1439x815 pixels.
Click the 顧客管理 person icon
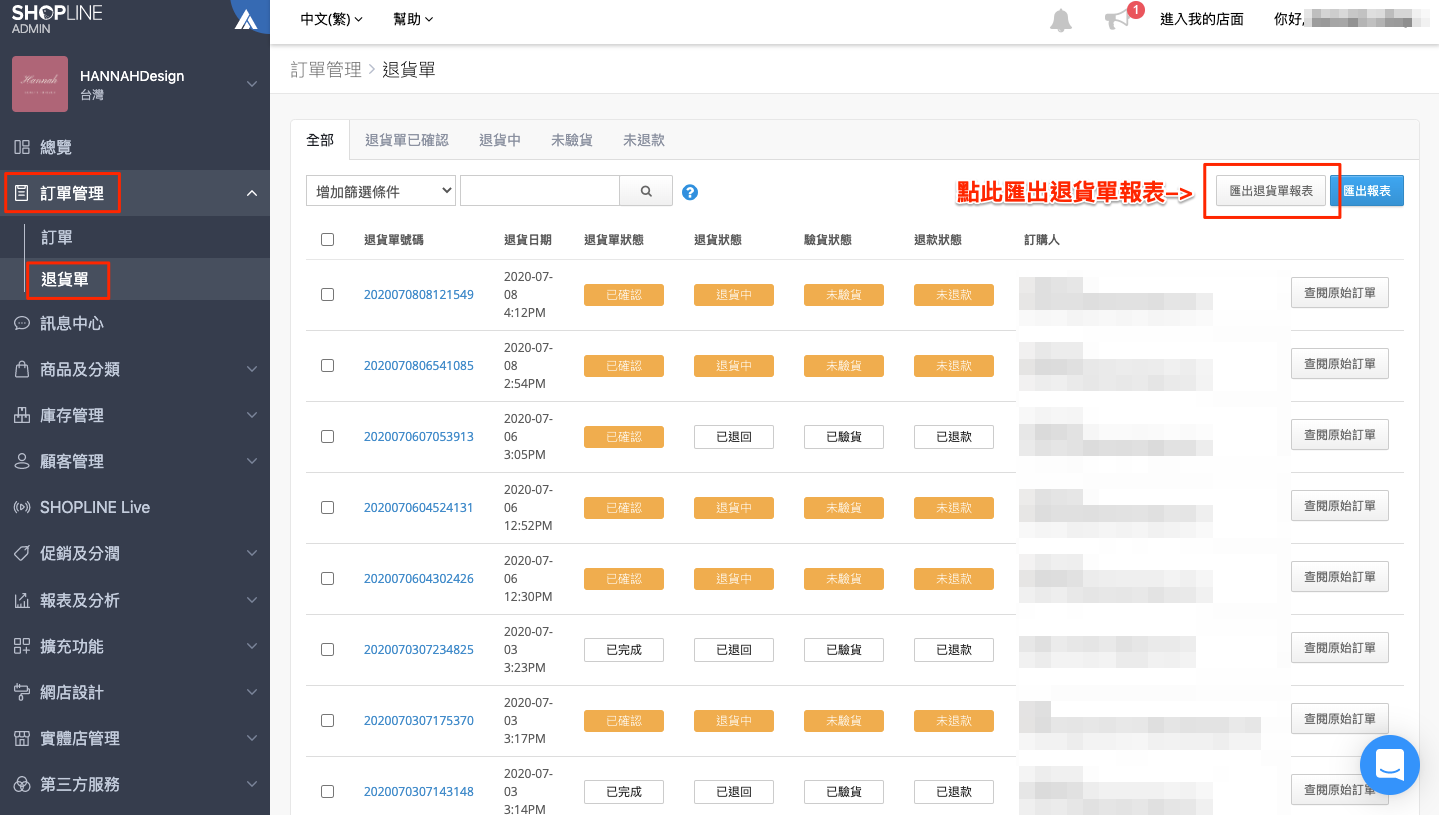[x=22, y=461]
